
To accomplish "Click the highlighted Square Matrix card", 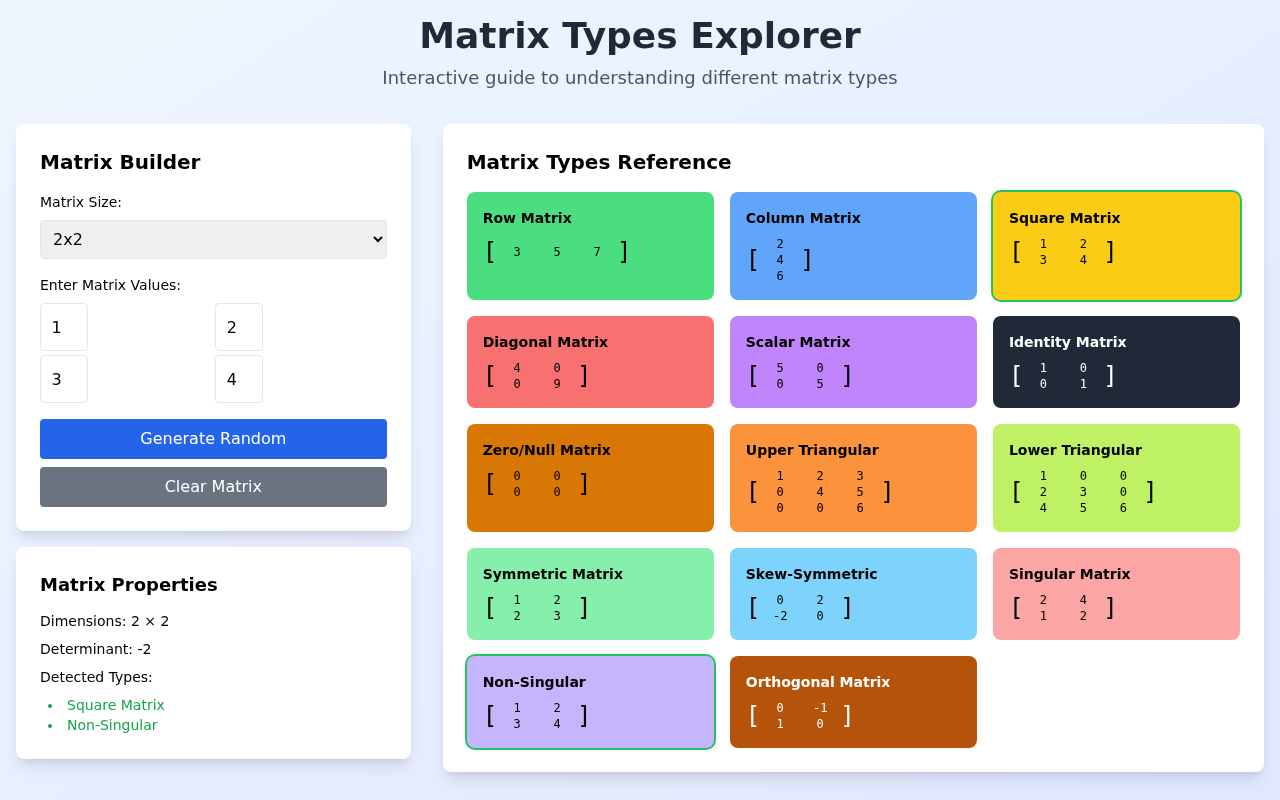I will [x=1116, y=245].
